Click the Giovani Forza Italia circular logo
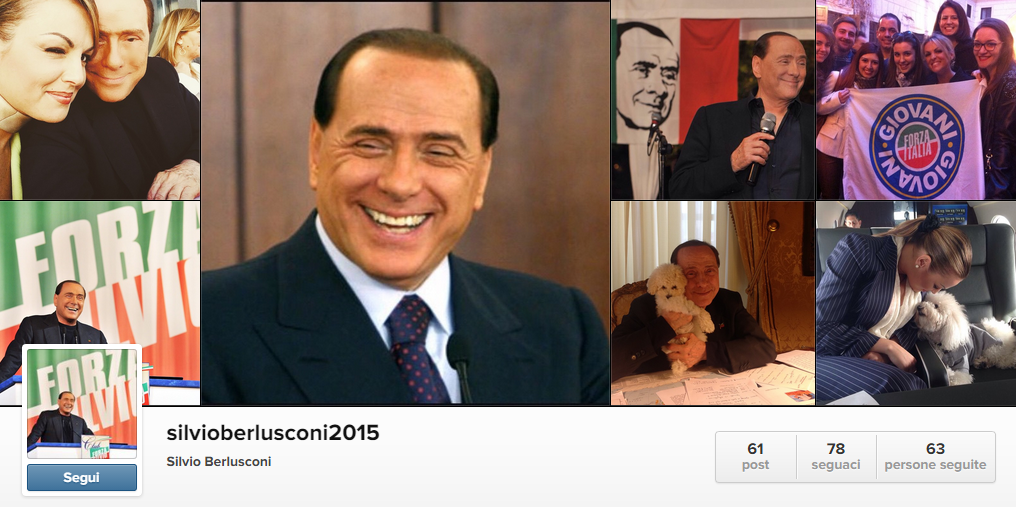 click(x=916, y=146)
